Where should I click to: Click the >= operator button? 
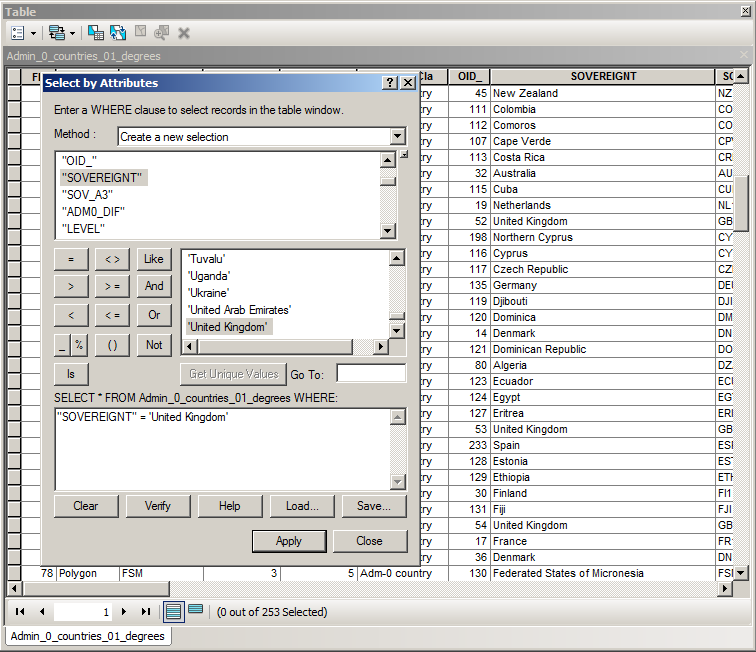point(112,286)
